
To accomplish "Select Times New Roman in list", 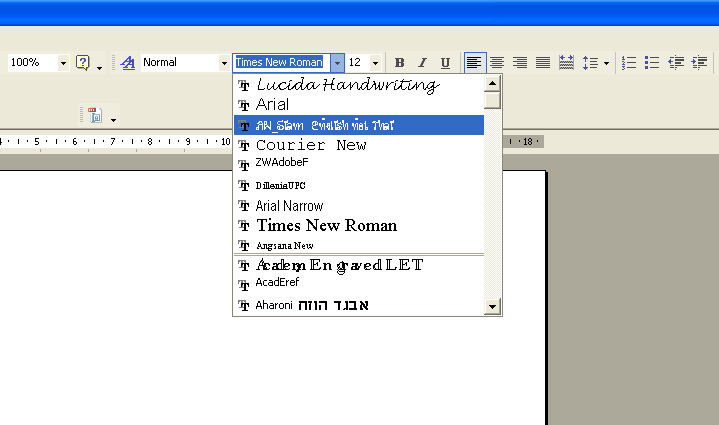I will (359, 226).
